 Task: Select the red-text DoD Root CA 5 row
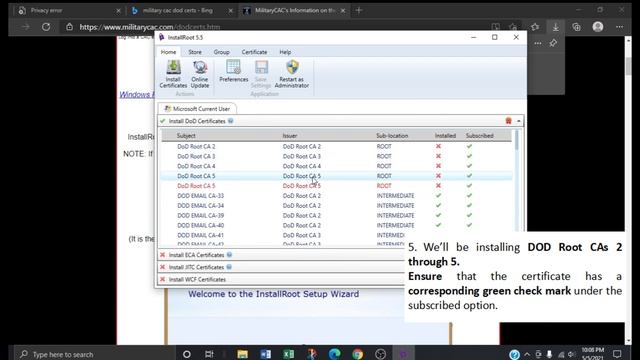pyautogui.click(x=336, y=186)
